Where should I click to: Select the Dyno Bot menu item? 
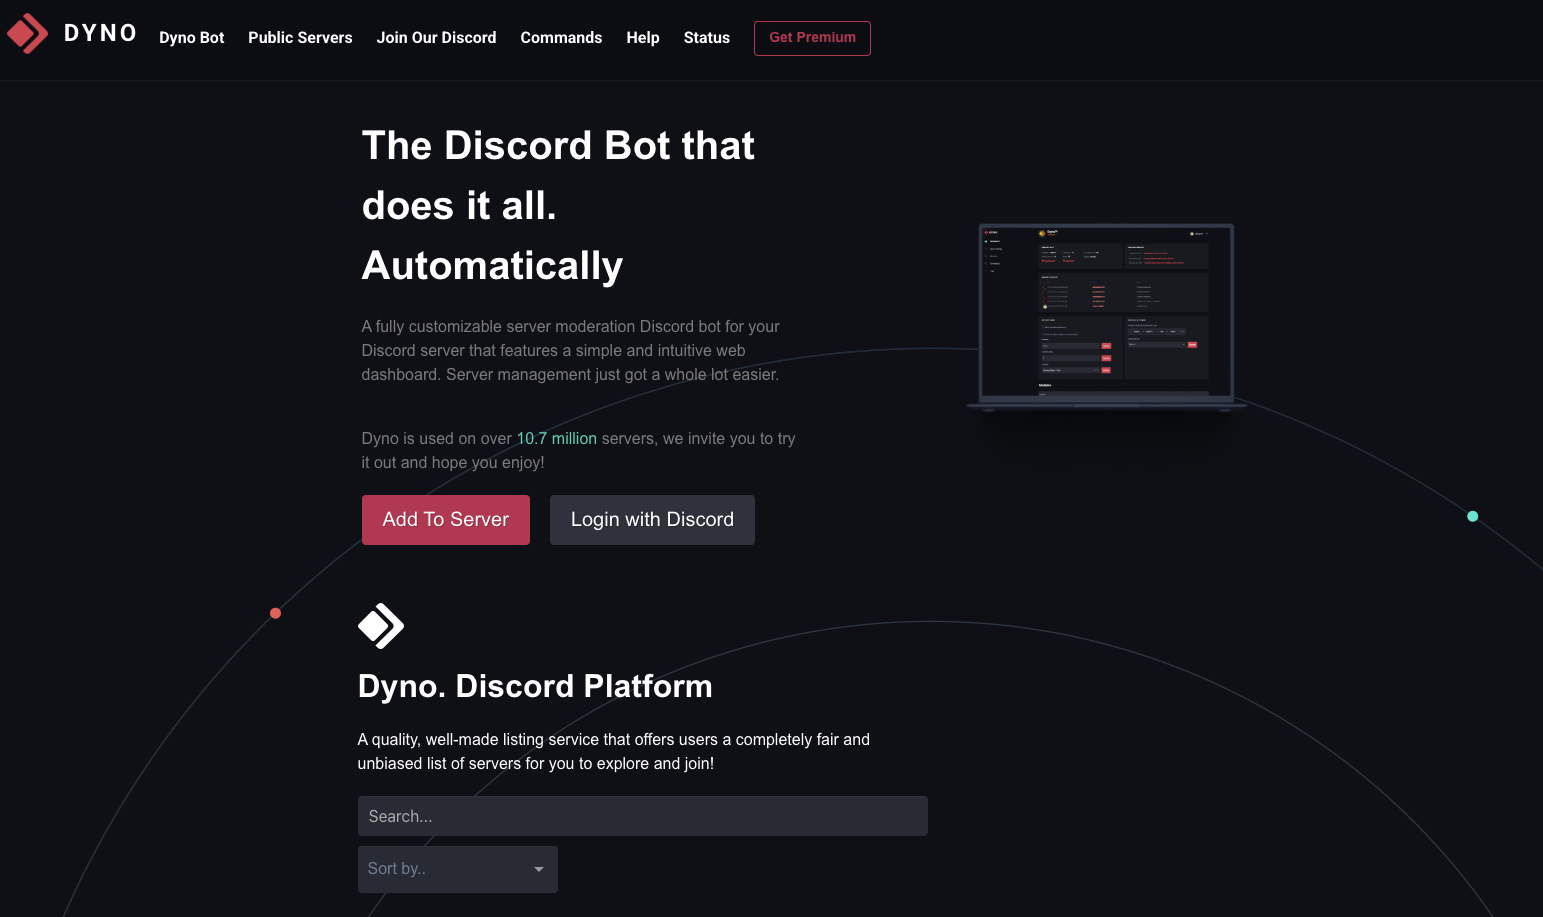(191, 38)
